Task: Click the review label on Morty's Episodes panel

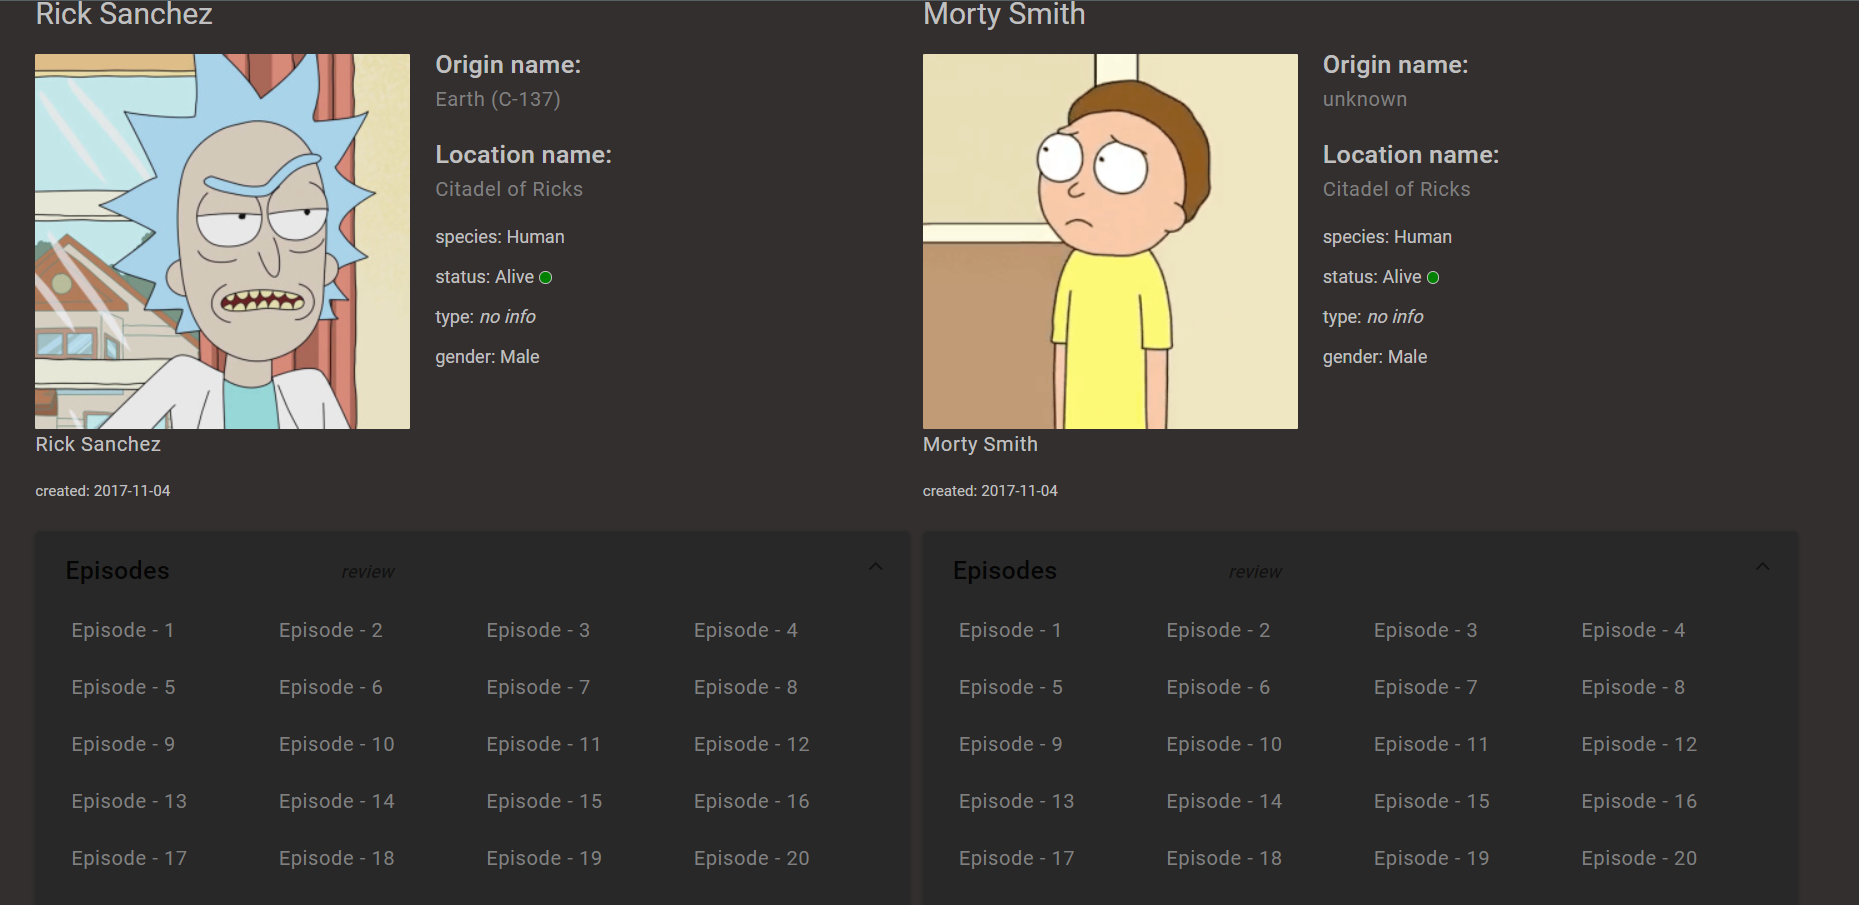Action: pyautogui.click(x=1256, y=571)
